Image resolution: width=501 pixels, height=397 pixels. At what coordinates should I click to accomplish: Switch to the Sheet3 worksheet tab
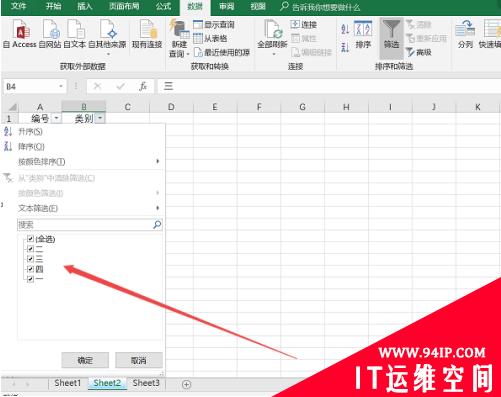146,383
